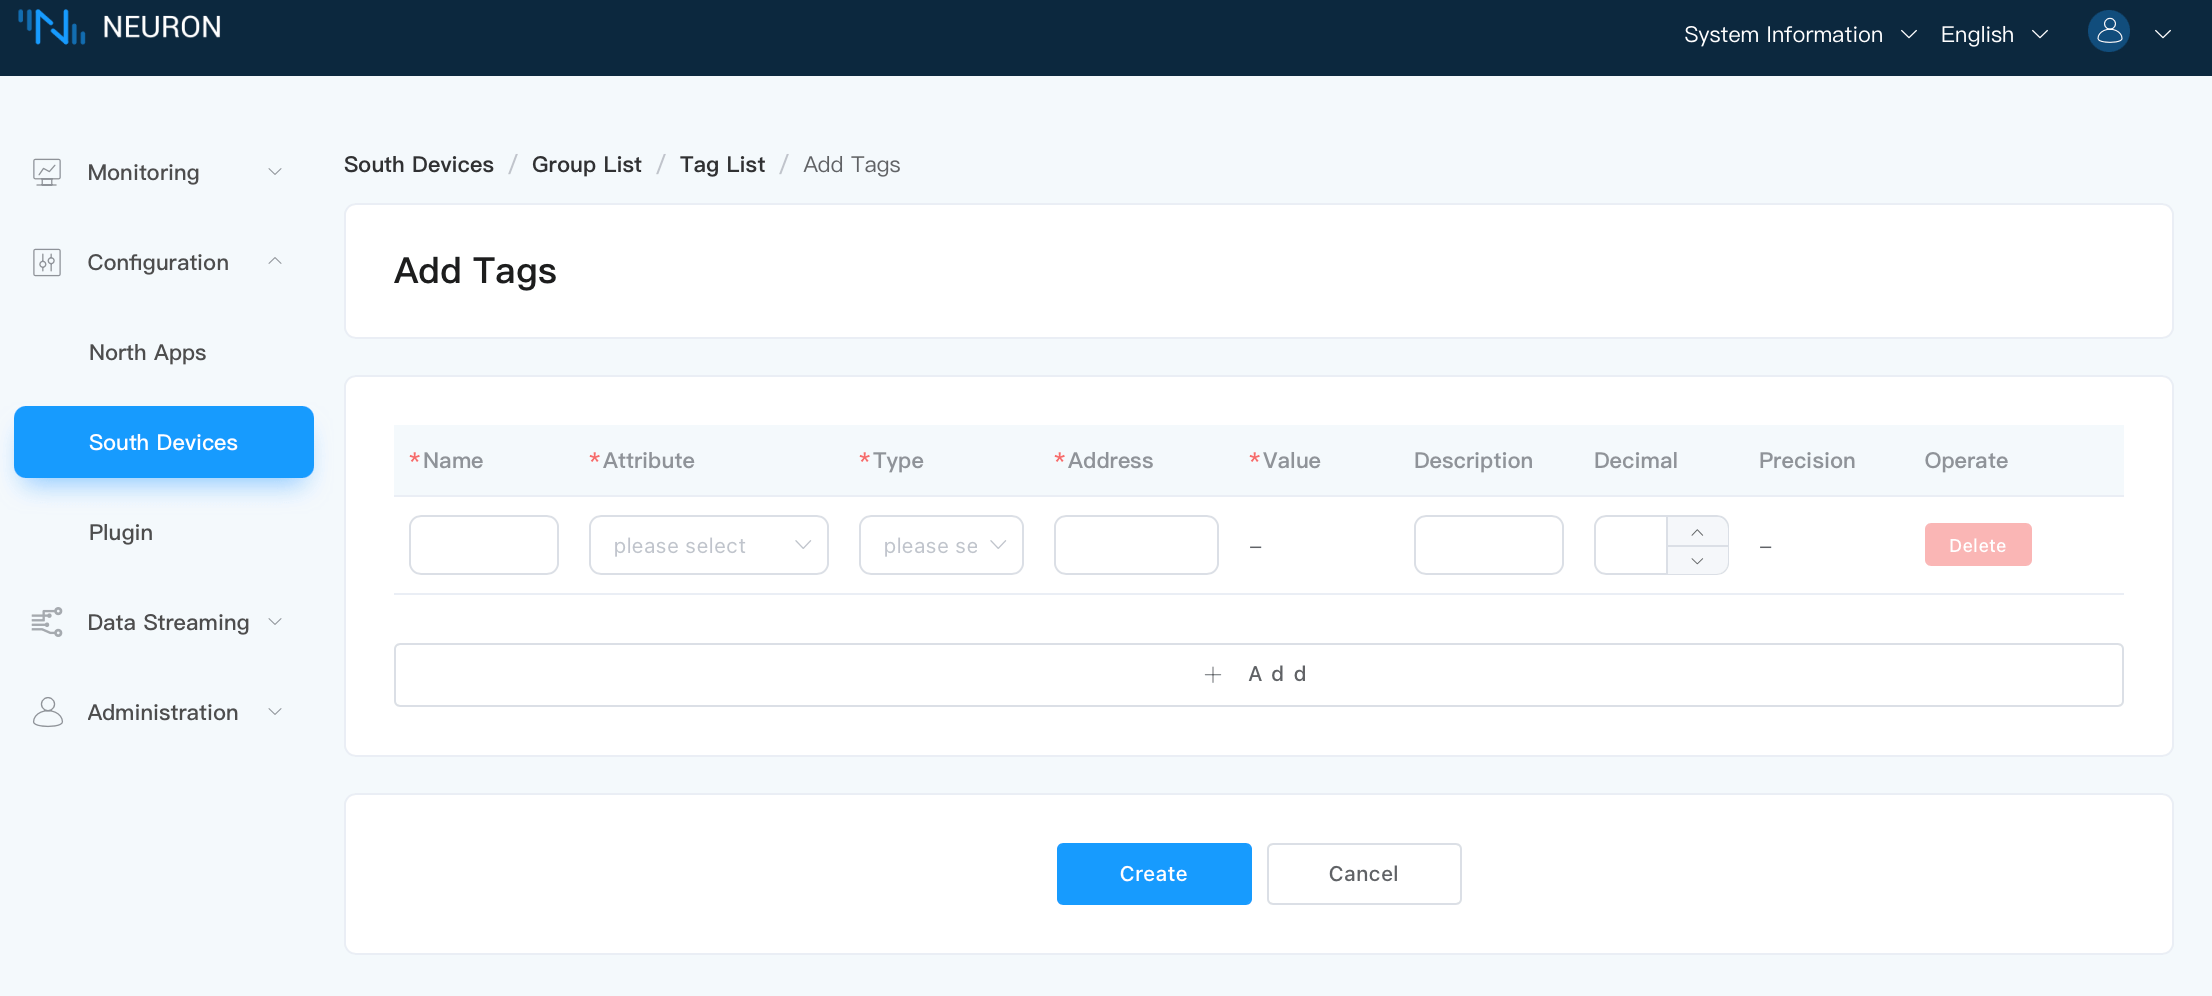
Task: Open the Type dropdown
Action: click(940, 546)
